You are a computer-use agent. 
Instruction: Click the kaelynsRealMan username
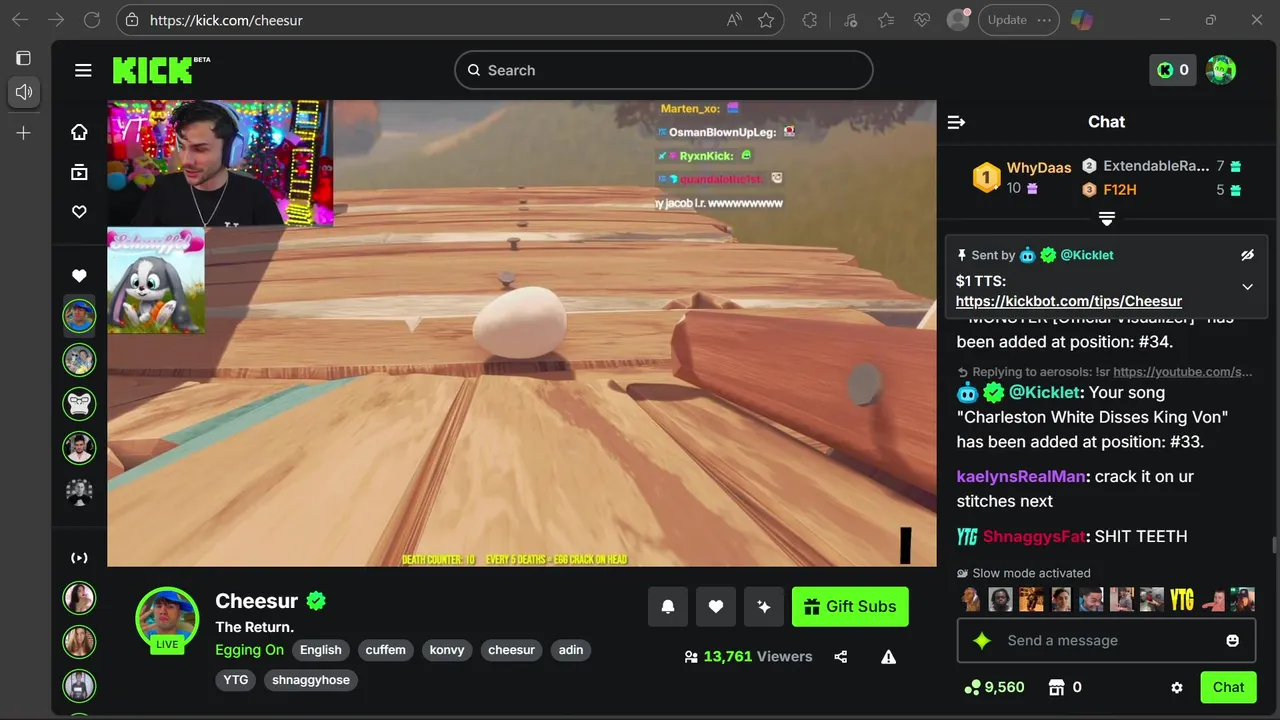tap(1020, 477)
